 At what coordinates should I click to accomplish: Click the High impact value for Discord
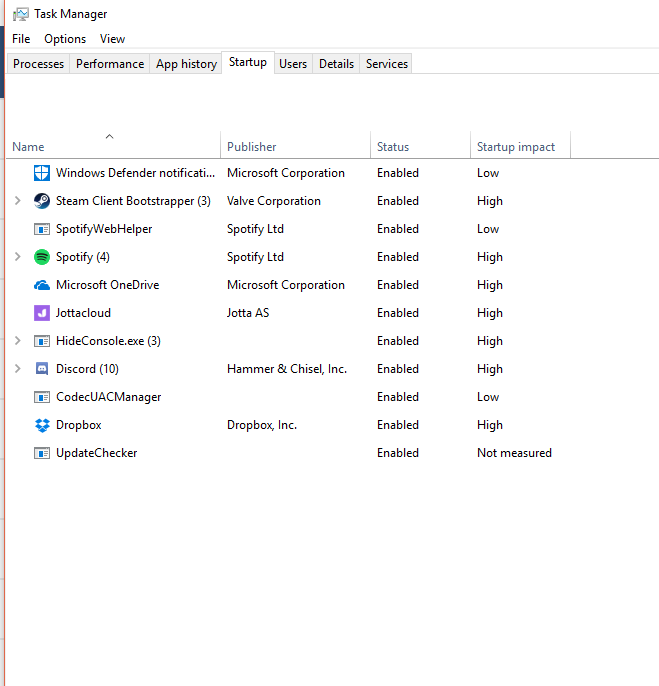(490, 369)
